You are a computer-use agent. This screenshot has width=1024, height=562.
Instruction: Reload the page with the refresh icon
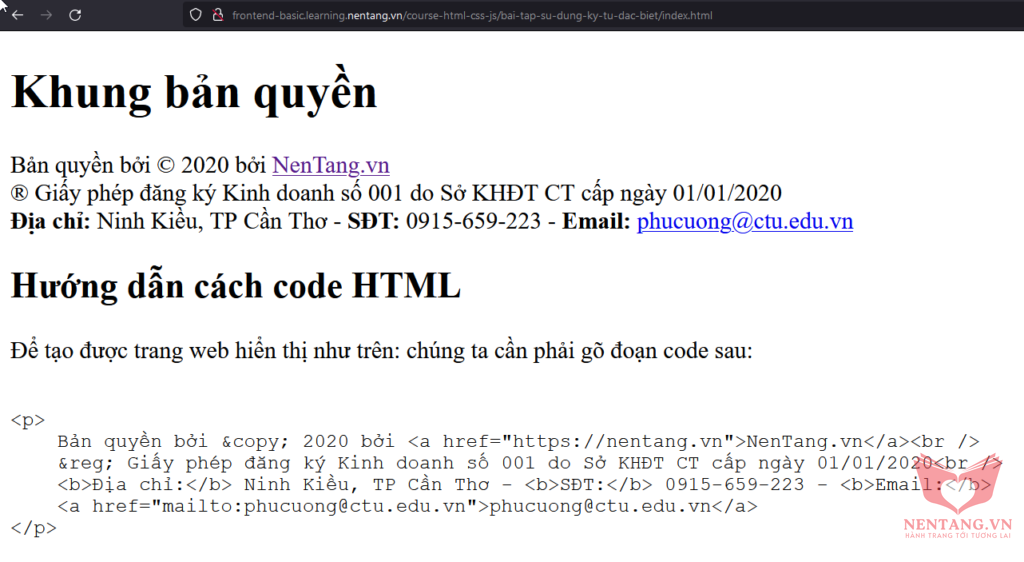pyautogui.click(x=75, y=15)
